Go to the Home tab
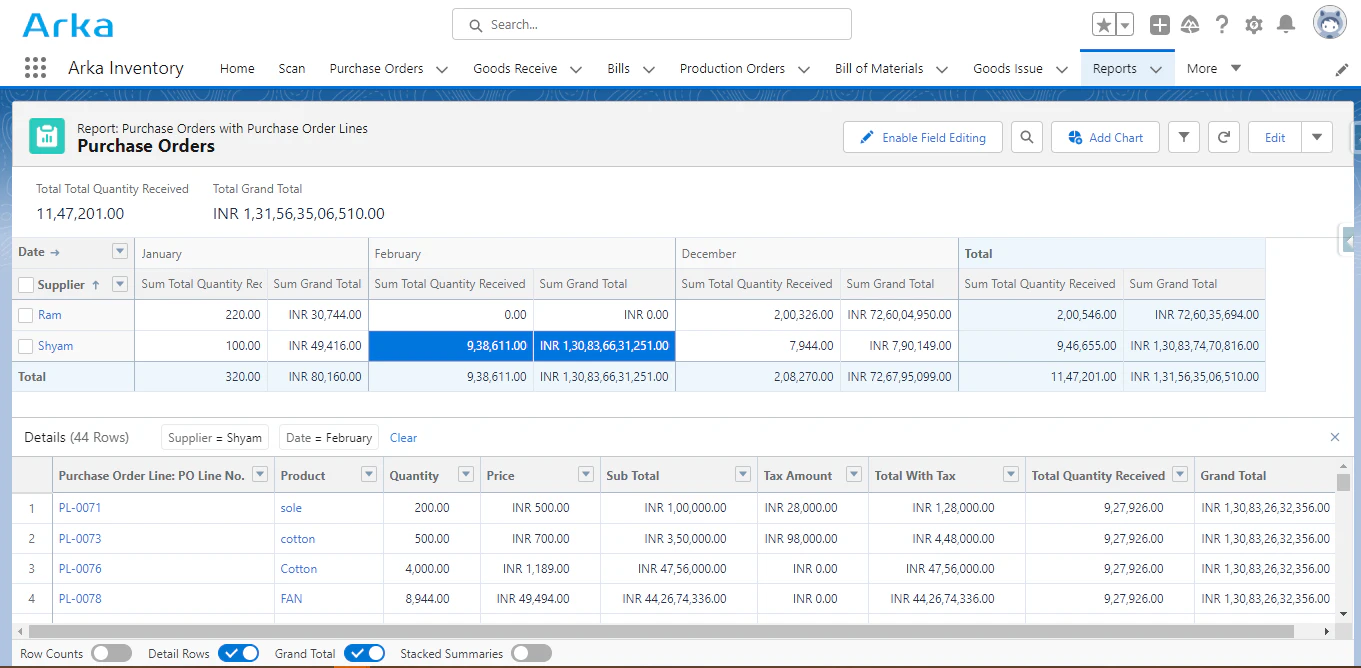1361x668 pixels. [237, 68]
